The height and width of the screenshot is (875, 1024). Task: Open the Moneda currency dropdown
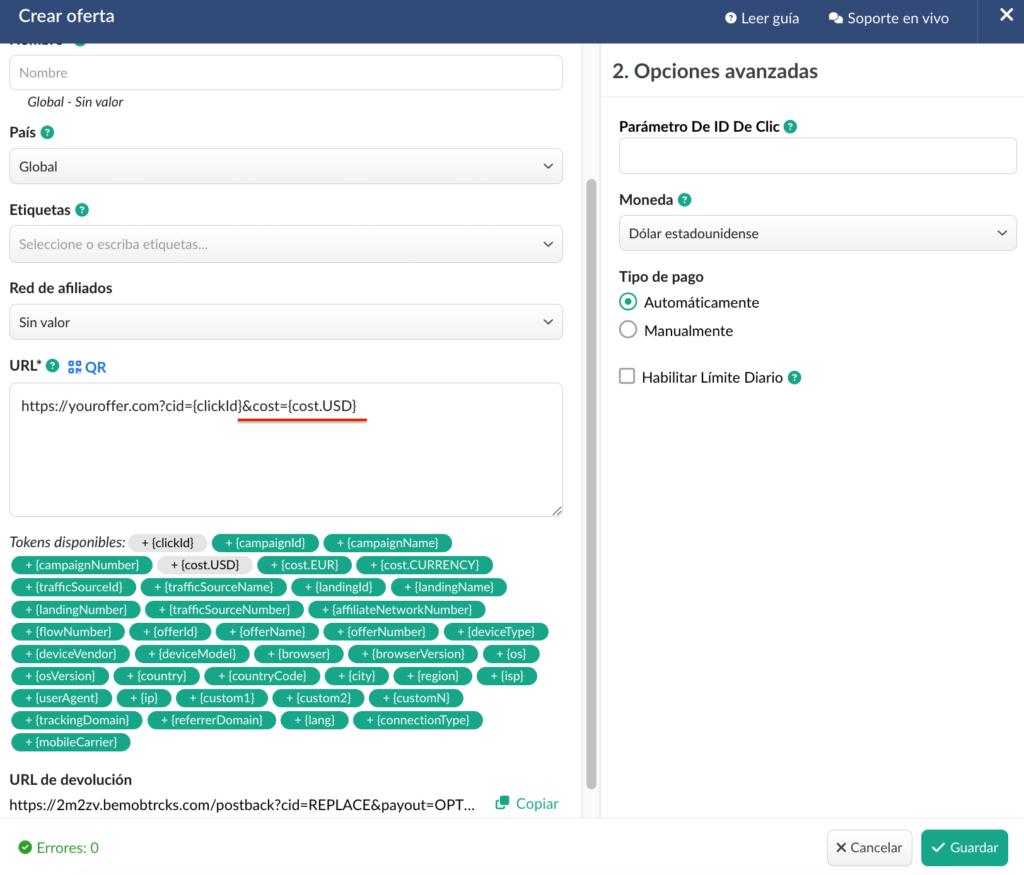[817, 233]
